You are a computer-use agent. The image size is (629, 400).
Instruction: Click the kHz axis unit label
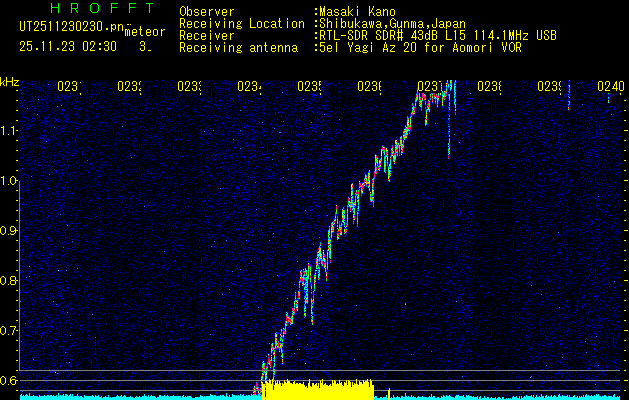tap(10, 82)
